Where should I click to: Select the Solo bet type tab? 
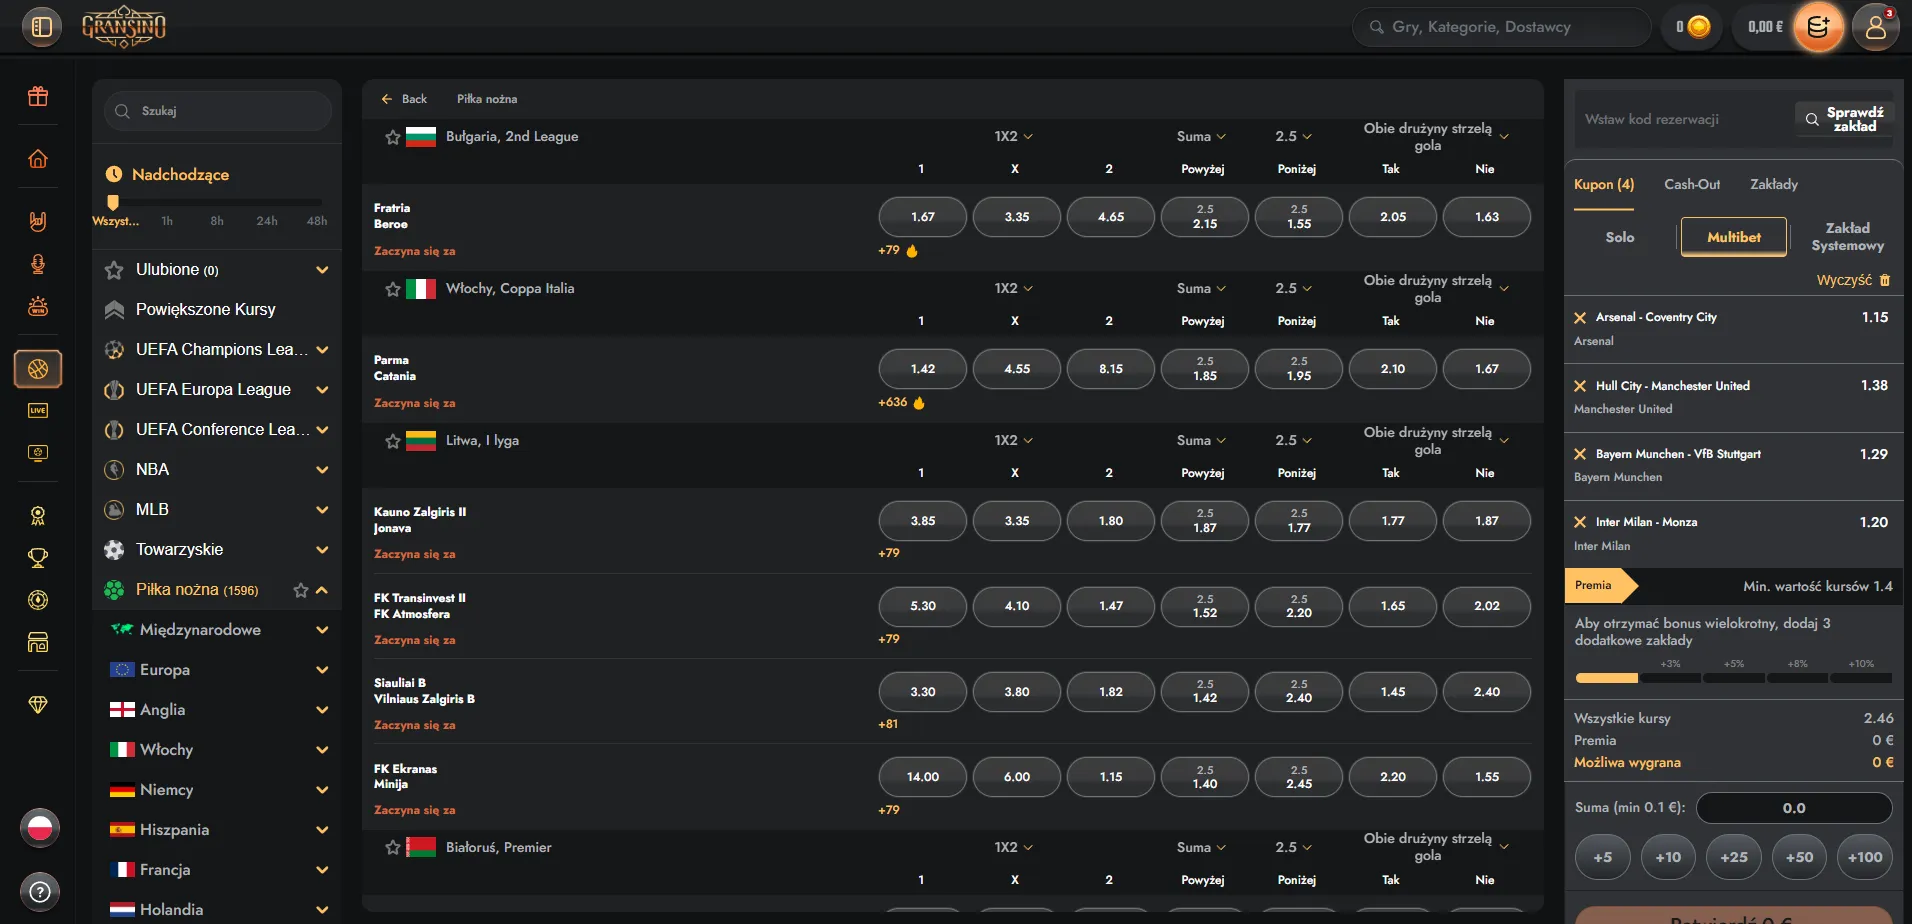click(1620, 237)
